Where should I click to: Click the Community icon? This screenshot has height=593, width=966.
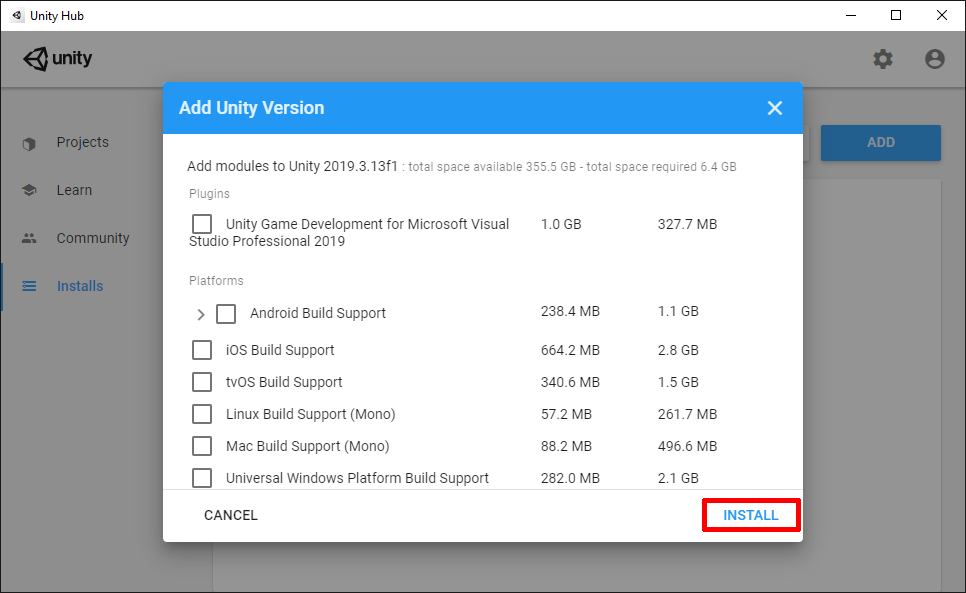point(29,238)
